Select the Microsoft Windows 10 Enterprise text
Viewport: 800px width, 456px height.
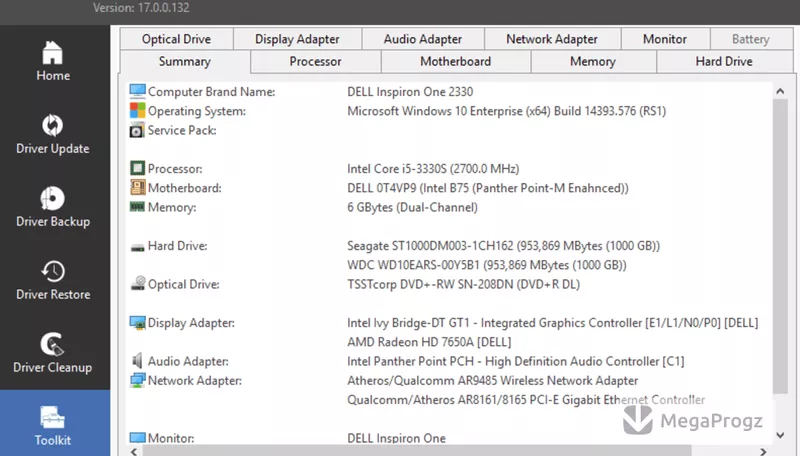pyautogui.click(x=507, y=111)
